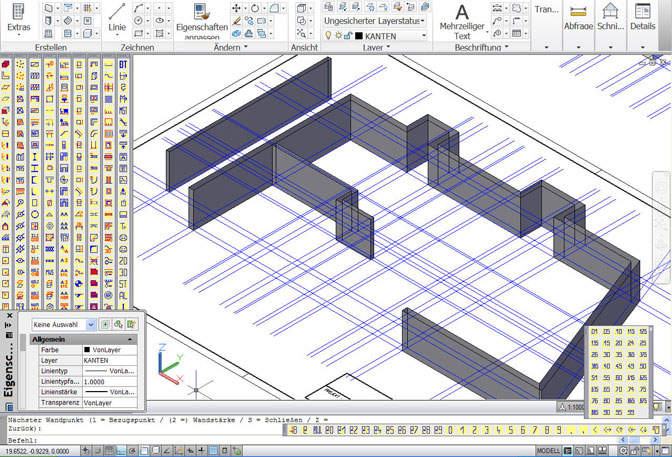The image size is (672, 457).
Task: Open the Tran... ribbon panel
Action: click(546, 9)
